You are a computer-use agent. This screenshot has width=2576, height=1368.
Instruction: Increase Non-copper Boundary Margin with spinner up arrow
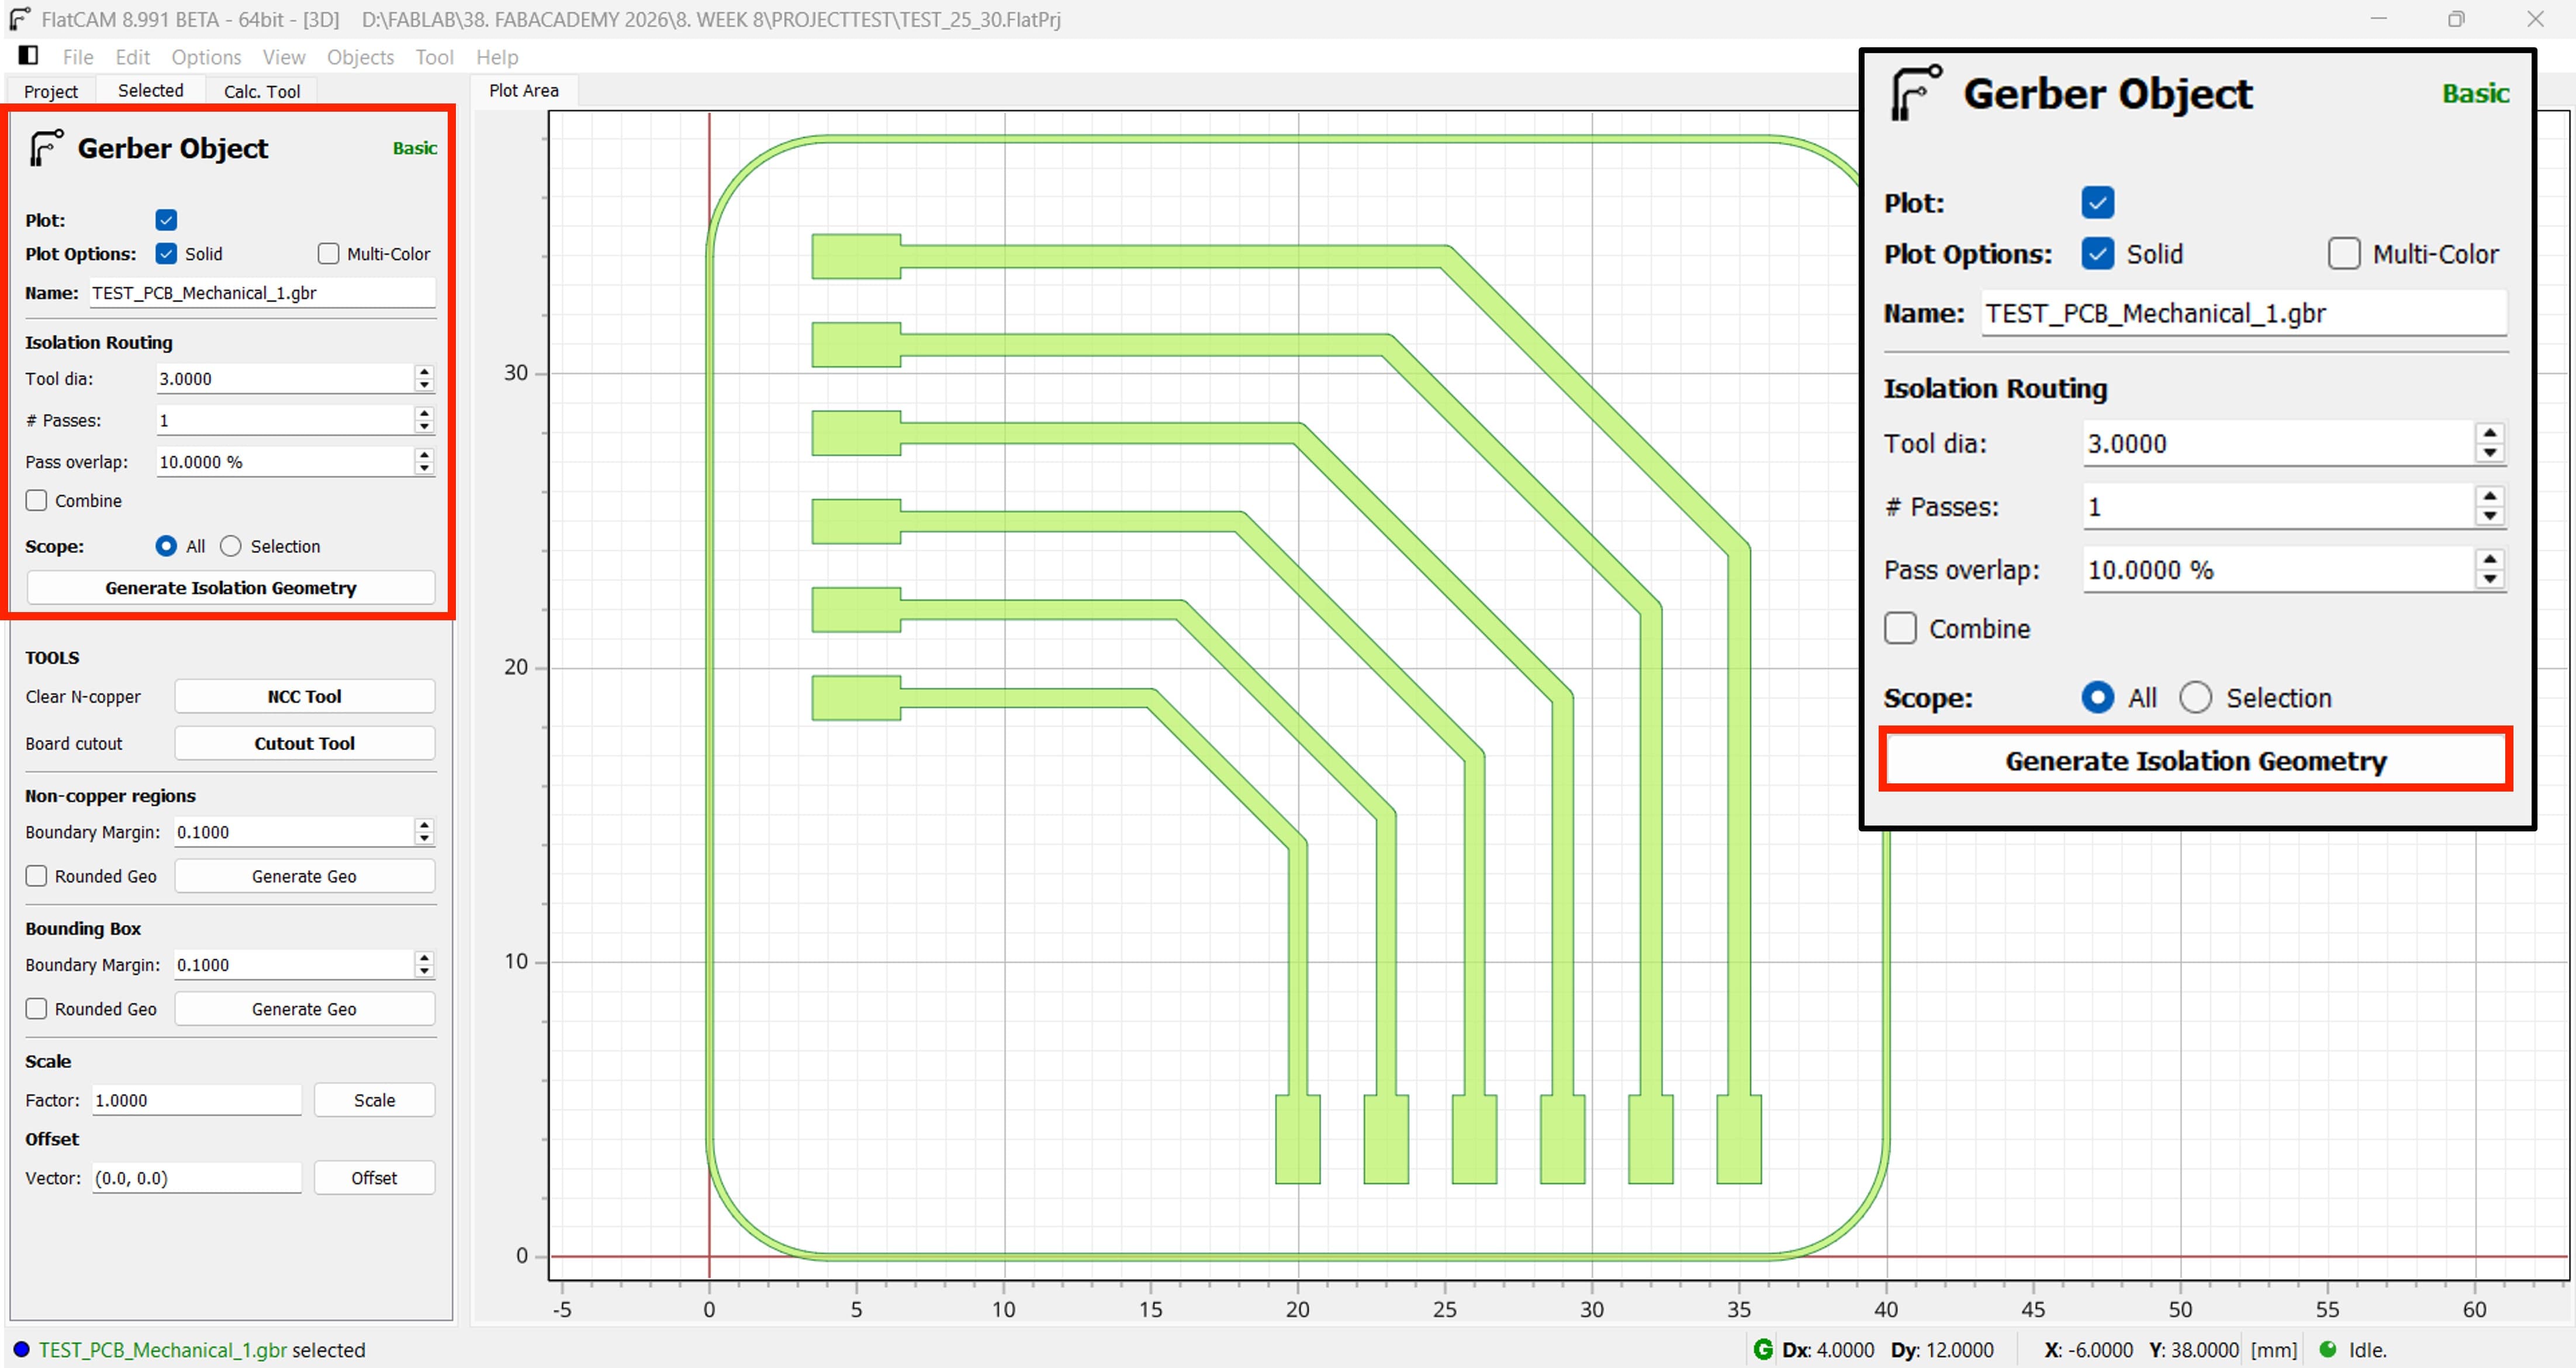(x=424, y=825)
